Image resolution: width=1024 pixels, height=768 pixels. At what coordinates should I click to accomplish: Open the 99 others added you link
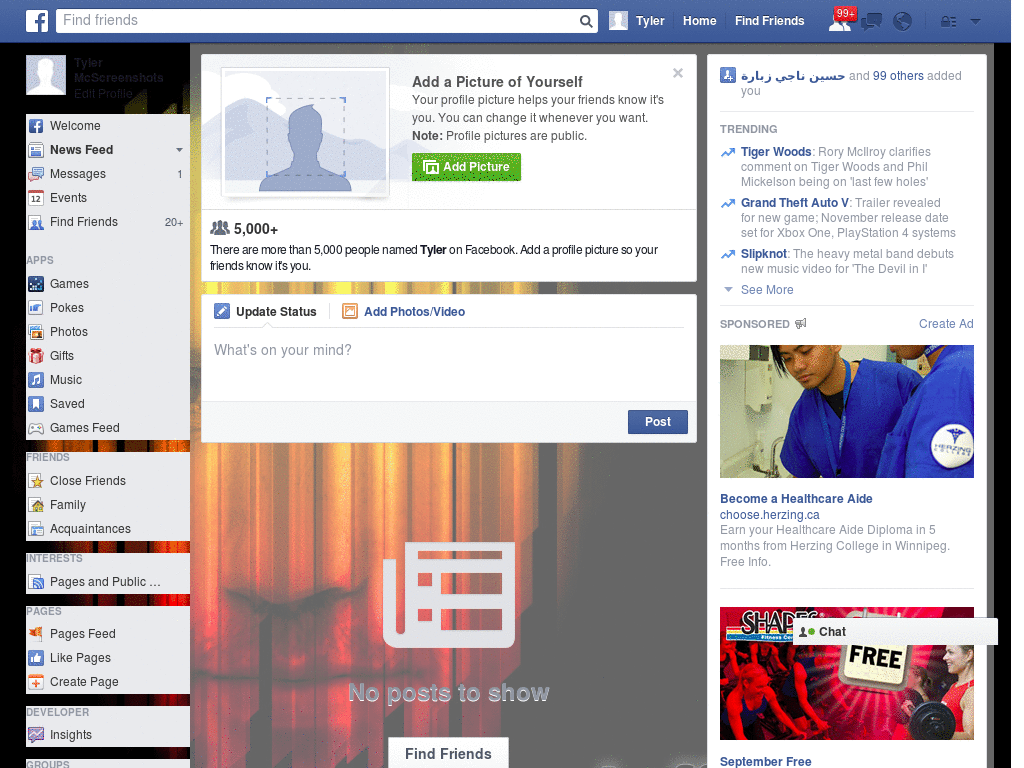[x=898, y=76]
